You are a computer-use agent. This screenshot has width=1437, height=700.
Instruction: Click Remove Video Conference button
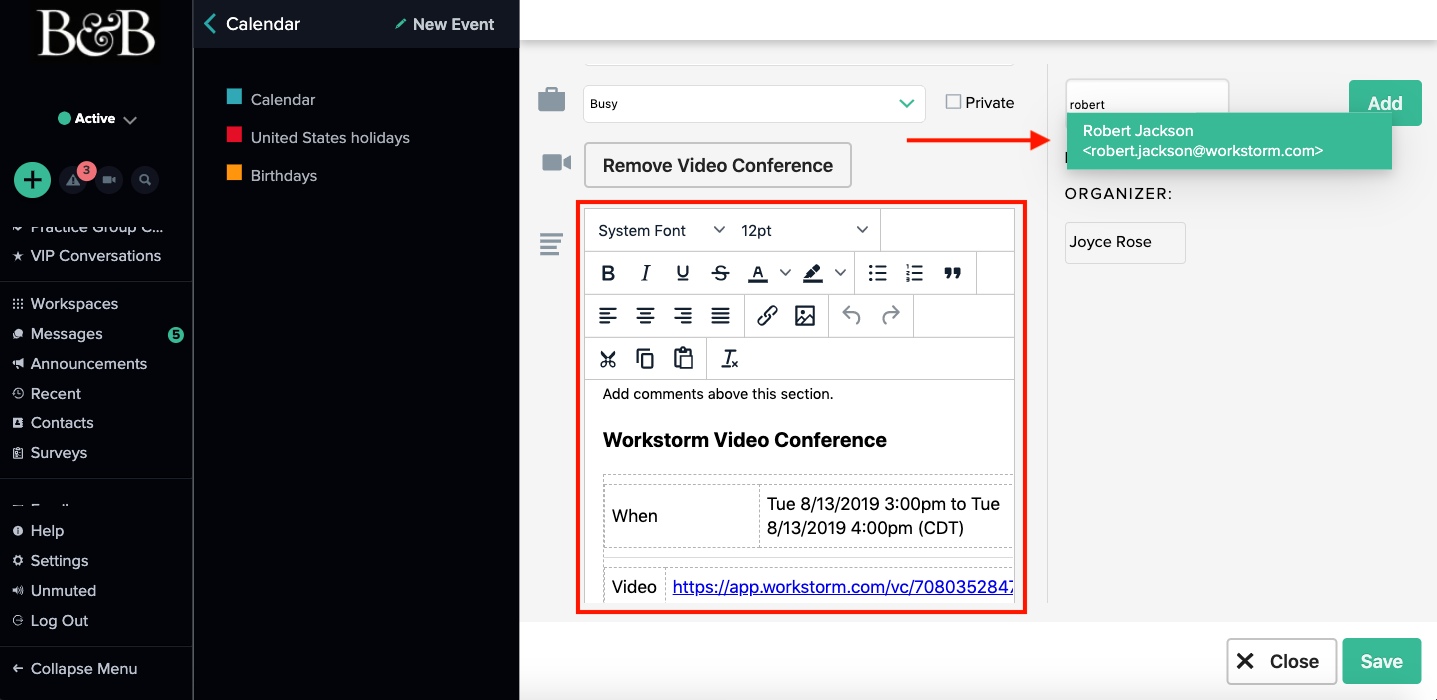pyautogui.click(x=718, y=165)
